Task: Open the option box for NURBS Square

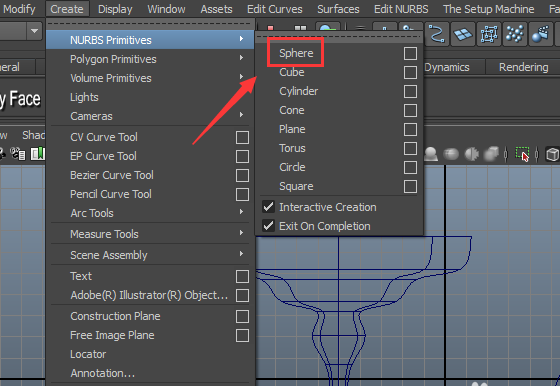Action: coord(410,186)
